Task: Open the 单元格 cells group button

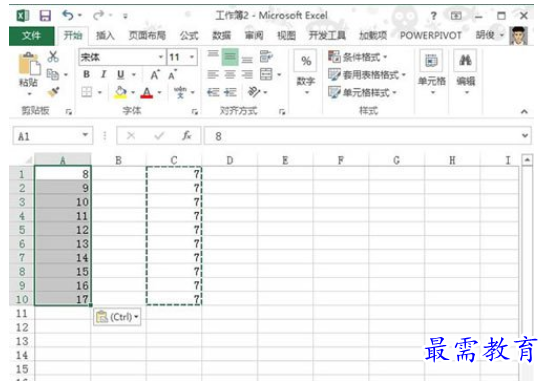Action: tap(431, 72)
